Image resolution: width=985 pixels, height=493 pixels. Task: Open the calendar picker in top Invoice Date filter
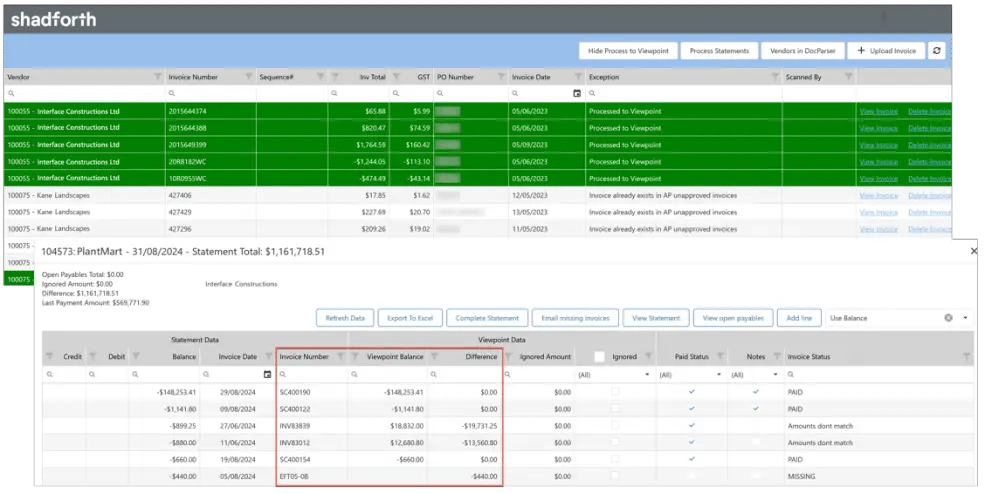coord(577,94)
